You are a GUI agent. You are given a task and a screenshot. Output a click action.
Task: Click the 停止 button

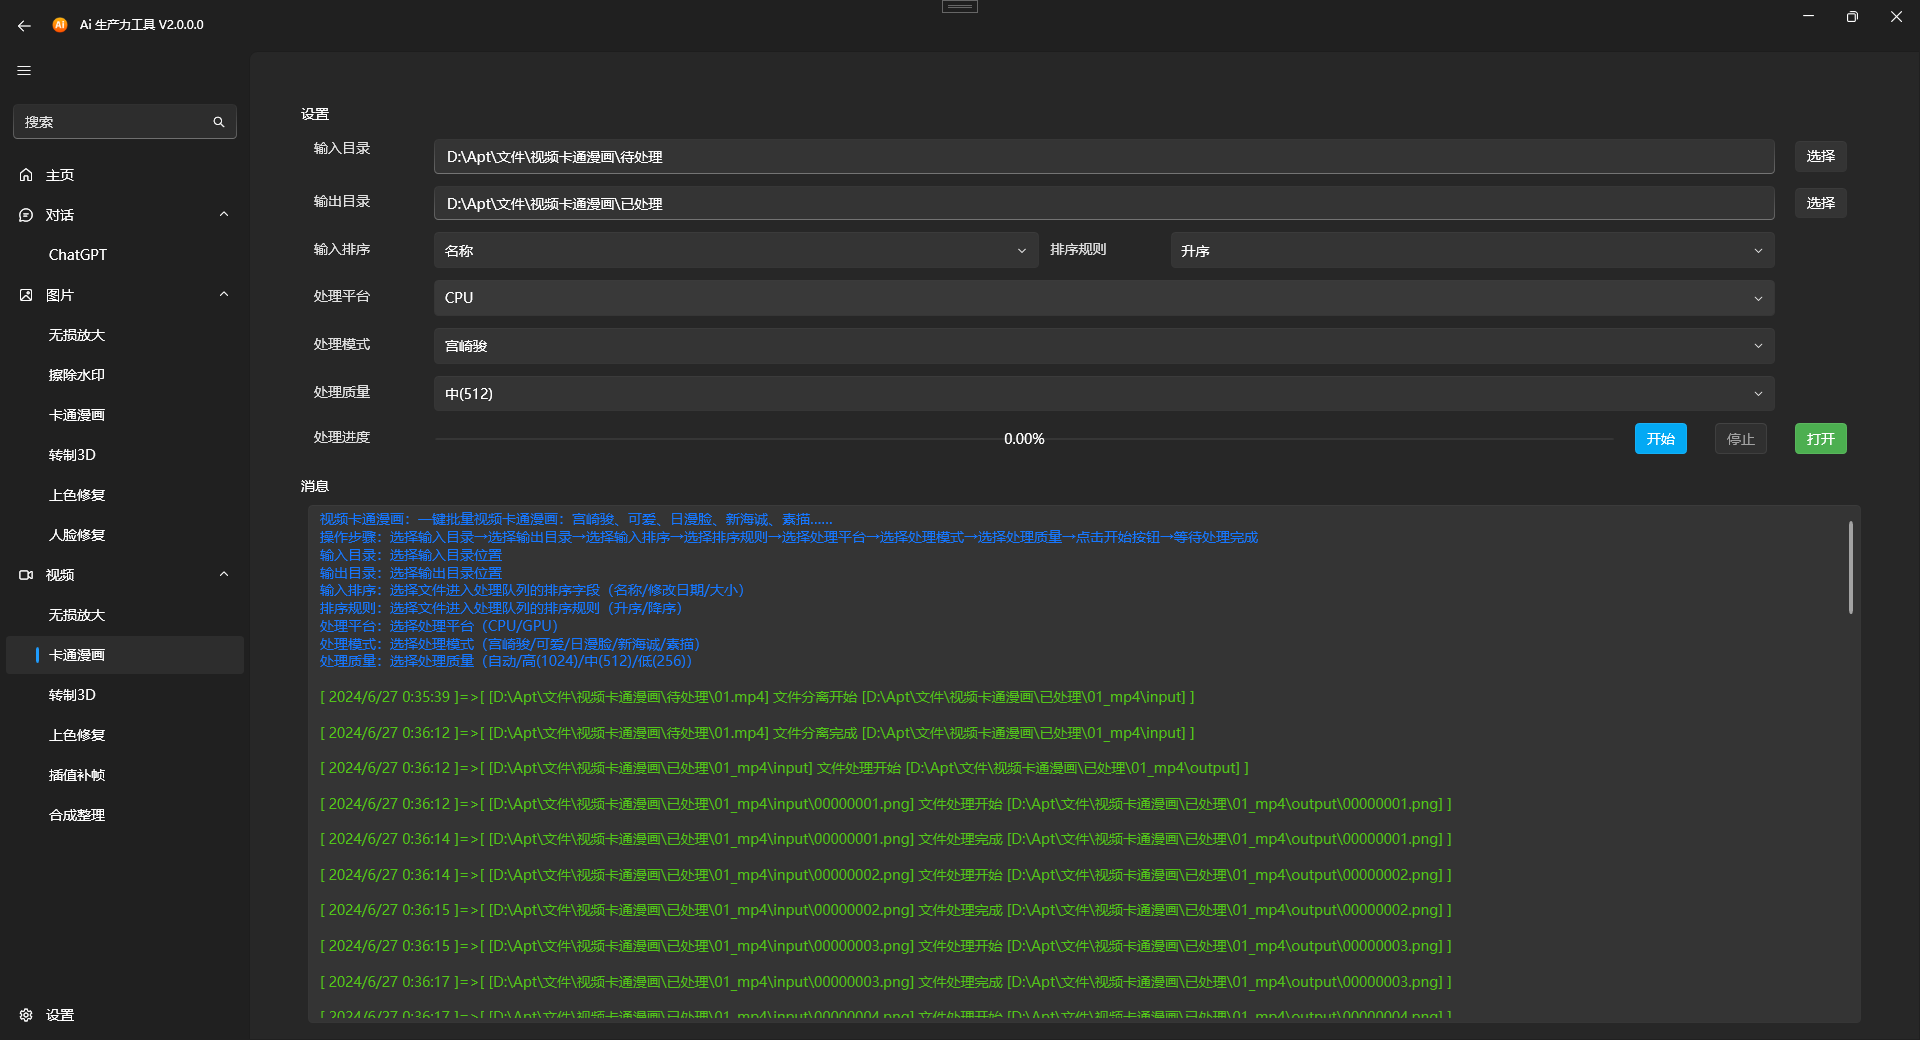[x=1740, y=439]
